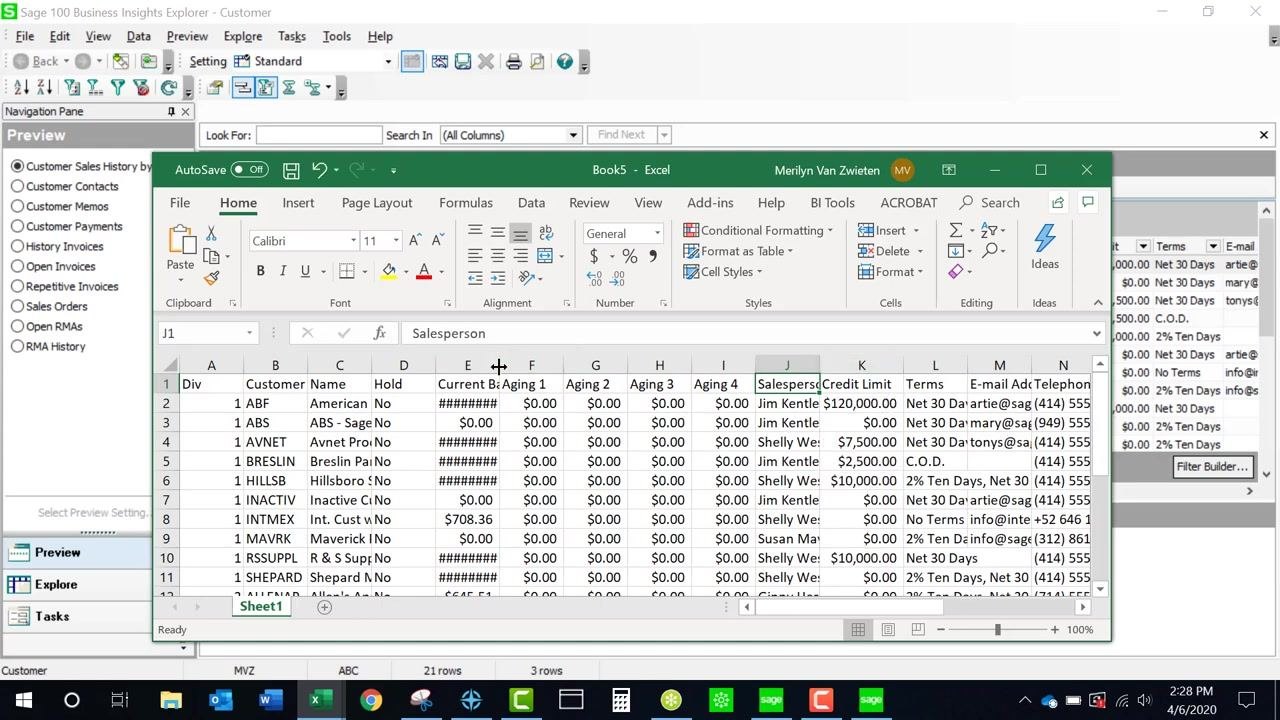Click the Sage Help question mark icon
Viewport: 1280px width, 720px height.
565,62
